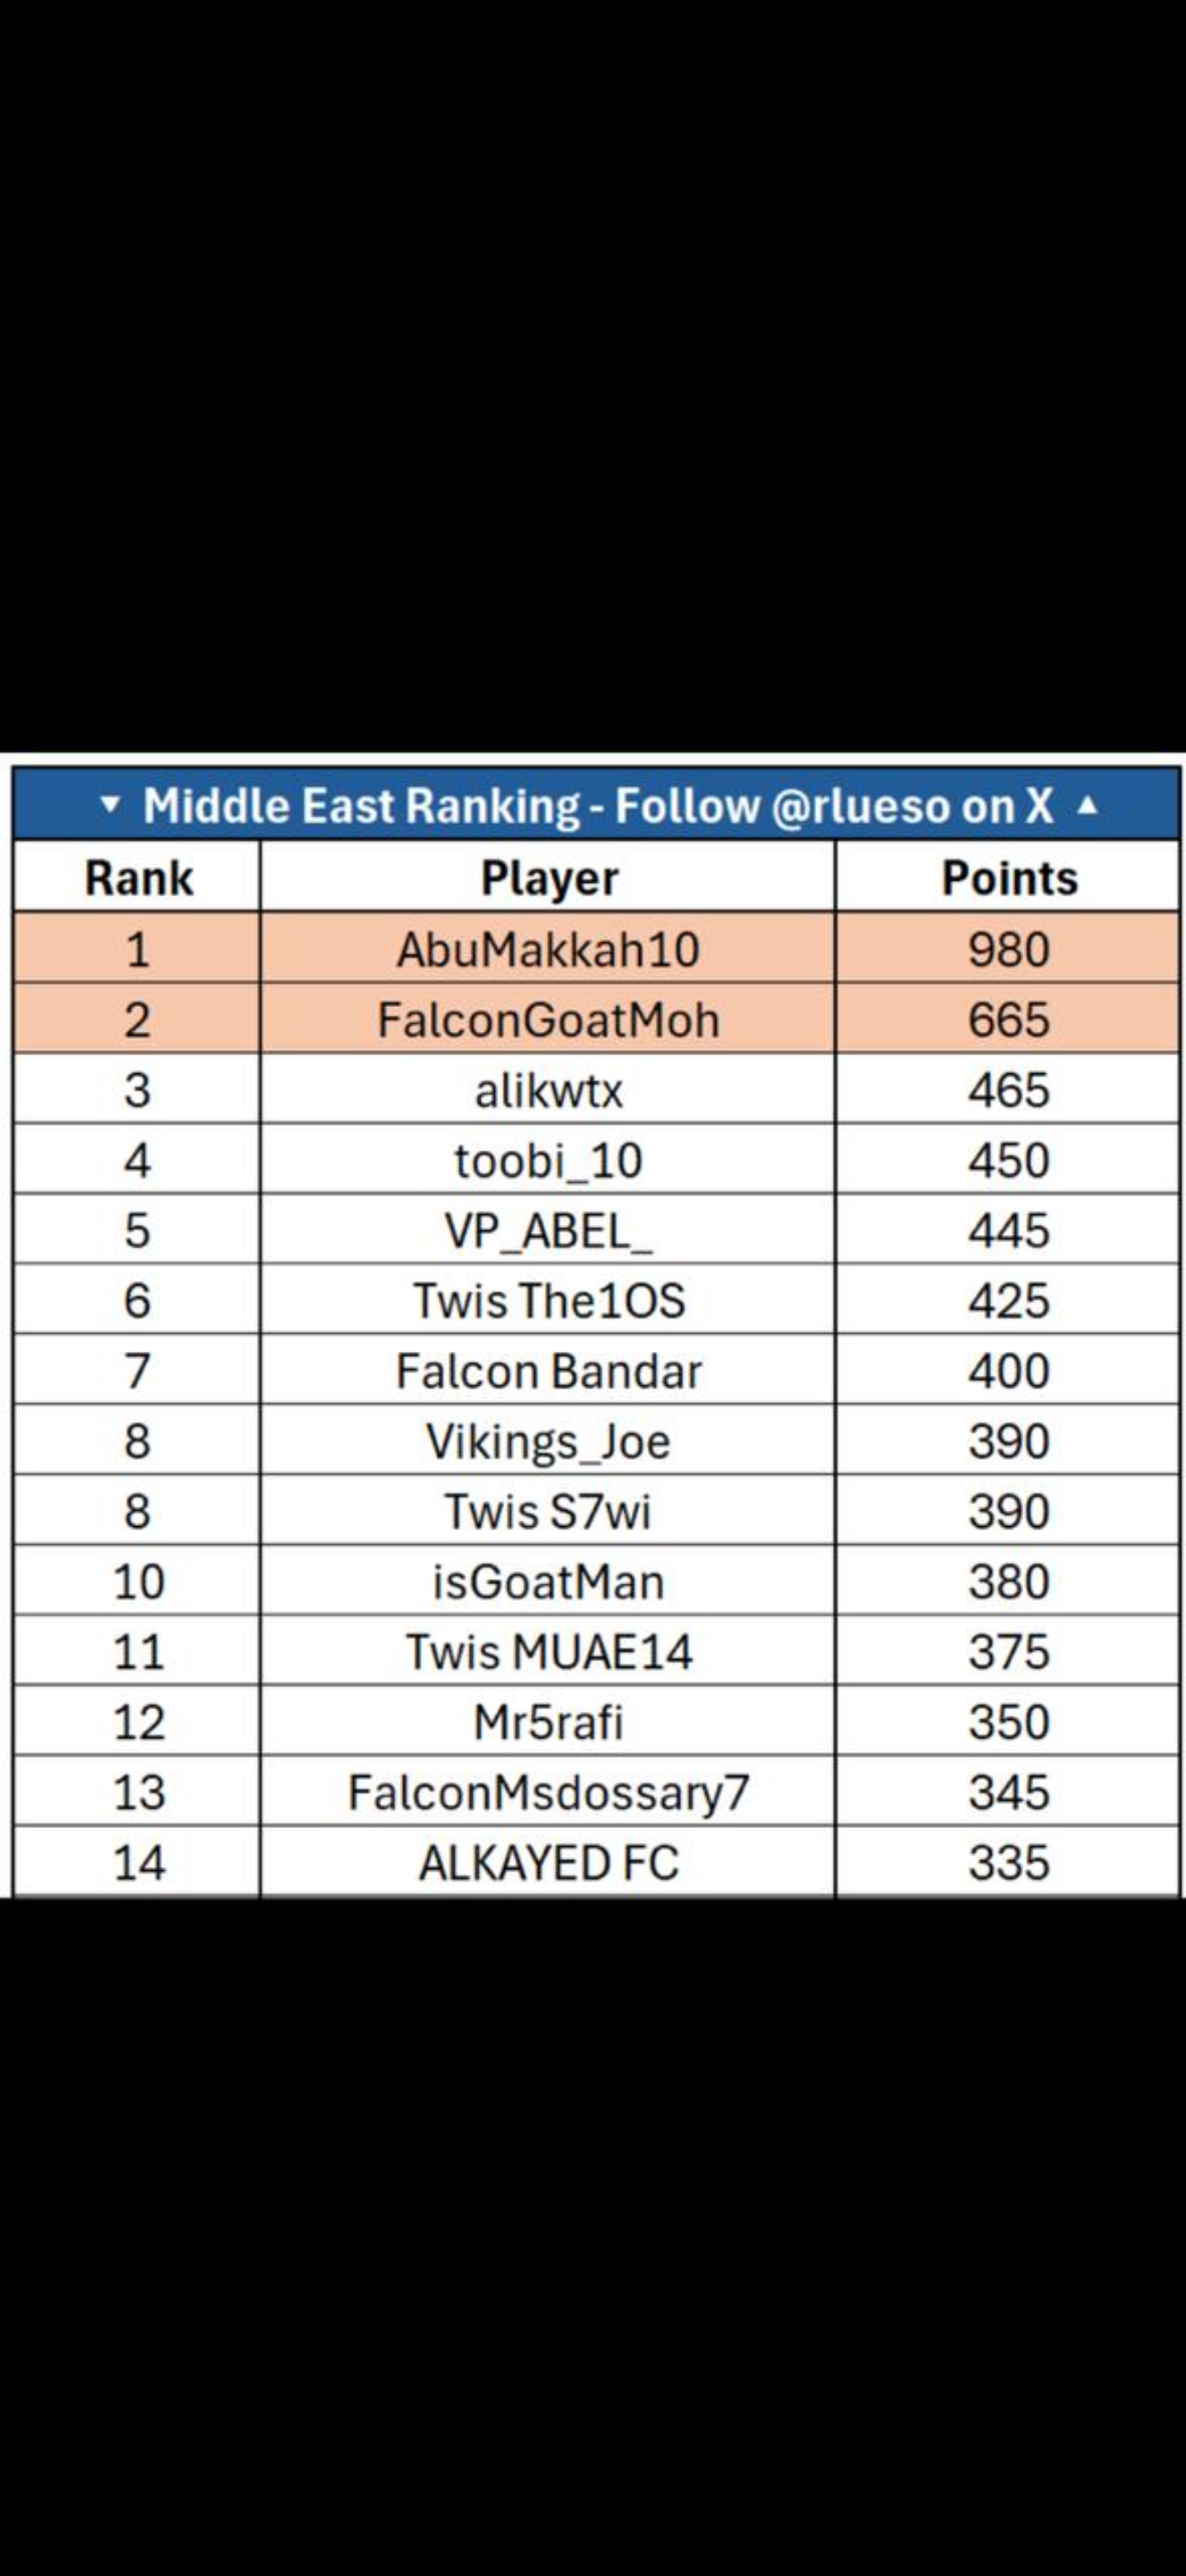Image resolution: width=1186 pixels, height=2576 pixels.
Task: Select the Player column header
Action: [x=548, y=877]
